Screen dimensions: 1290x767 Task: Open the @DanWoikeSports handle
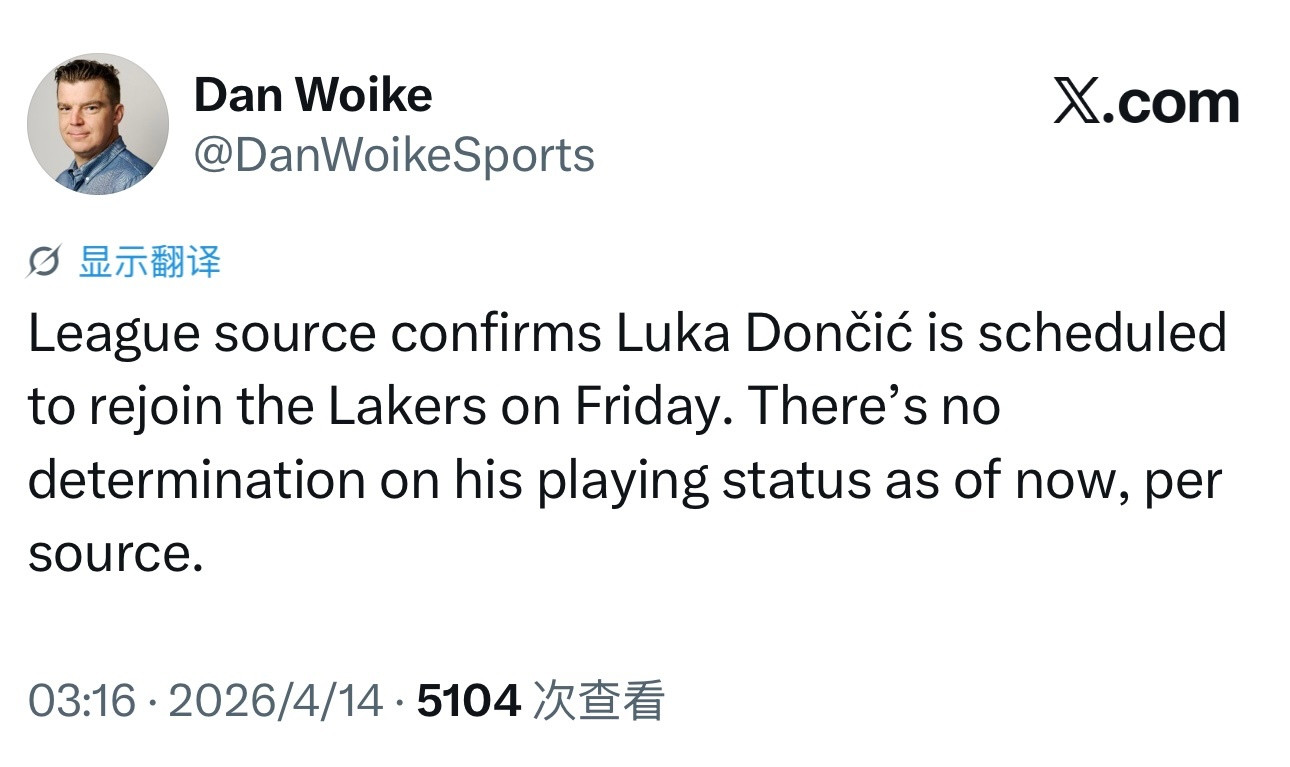click(x=395, y=155)
